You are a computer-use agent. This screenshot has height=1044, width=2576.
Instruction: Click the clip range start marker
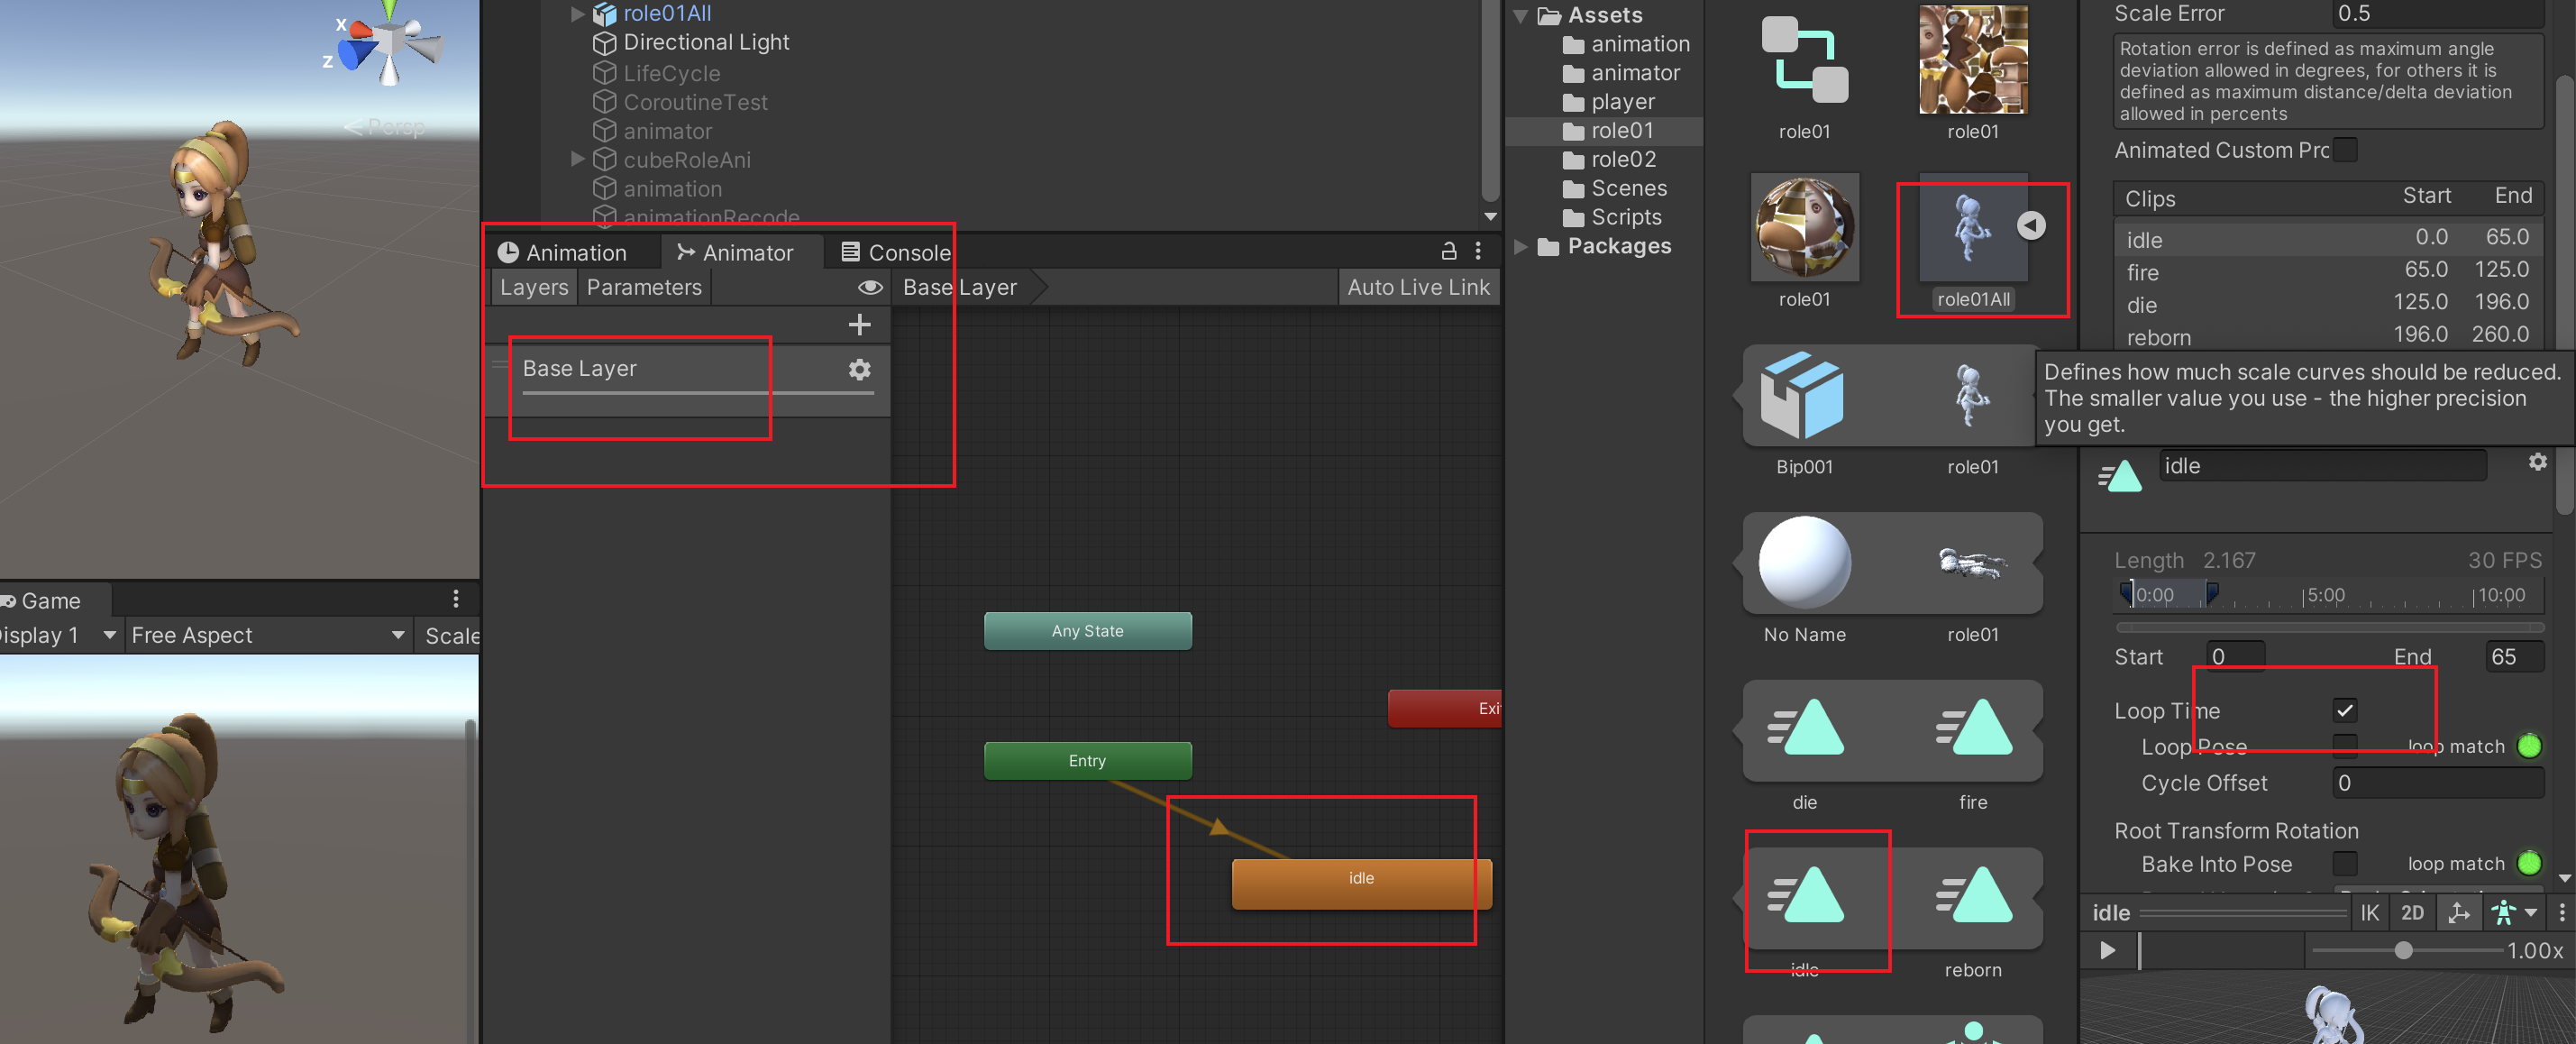click(x=2128, y=596)
